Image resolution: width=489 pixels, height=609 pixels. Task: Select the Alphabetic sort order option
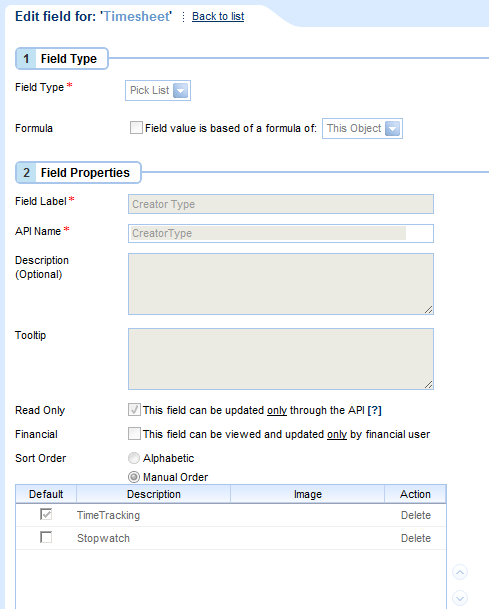(x=134, y=458)
